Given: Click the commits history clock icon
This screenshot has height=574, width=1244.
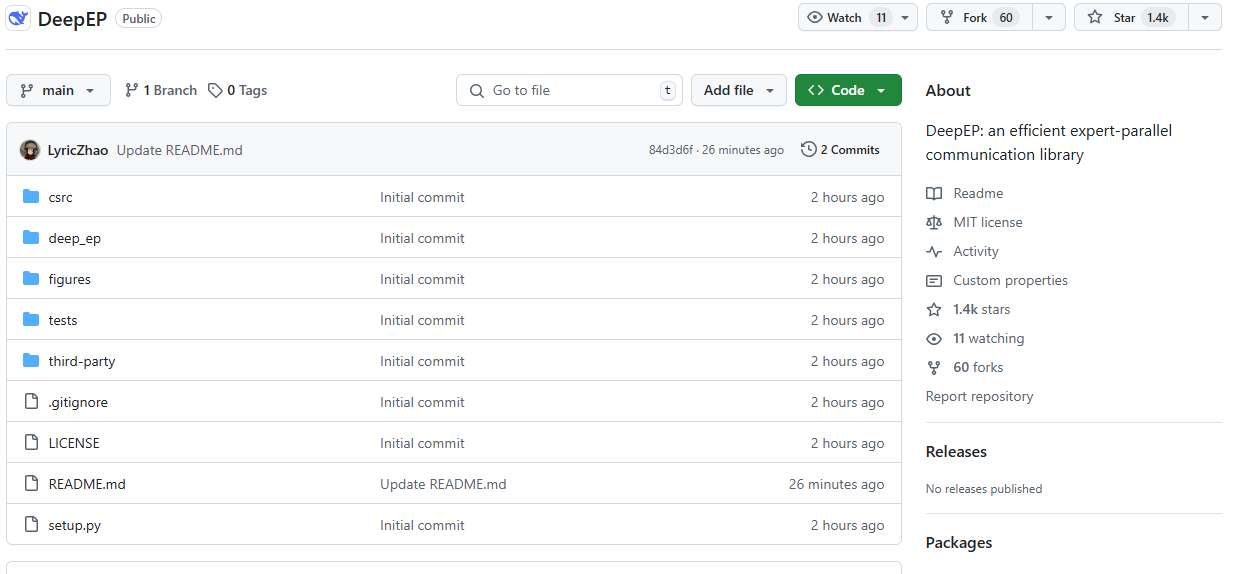Looking at the screenshot, I should point(809,150).
